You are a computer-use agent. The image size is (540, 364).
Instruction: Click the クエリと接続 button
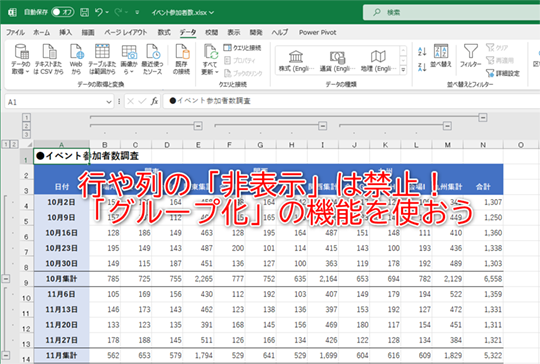(242, 48)
